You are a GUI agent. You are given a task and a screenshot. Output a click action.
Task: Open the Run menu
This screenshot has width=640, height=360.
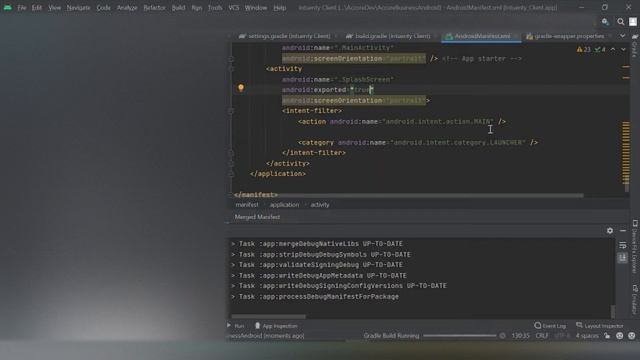pos(197,8)
